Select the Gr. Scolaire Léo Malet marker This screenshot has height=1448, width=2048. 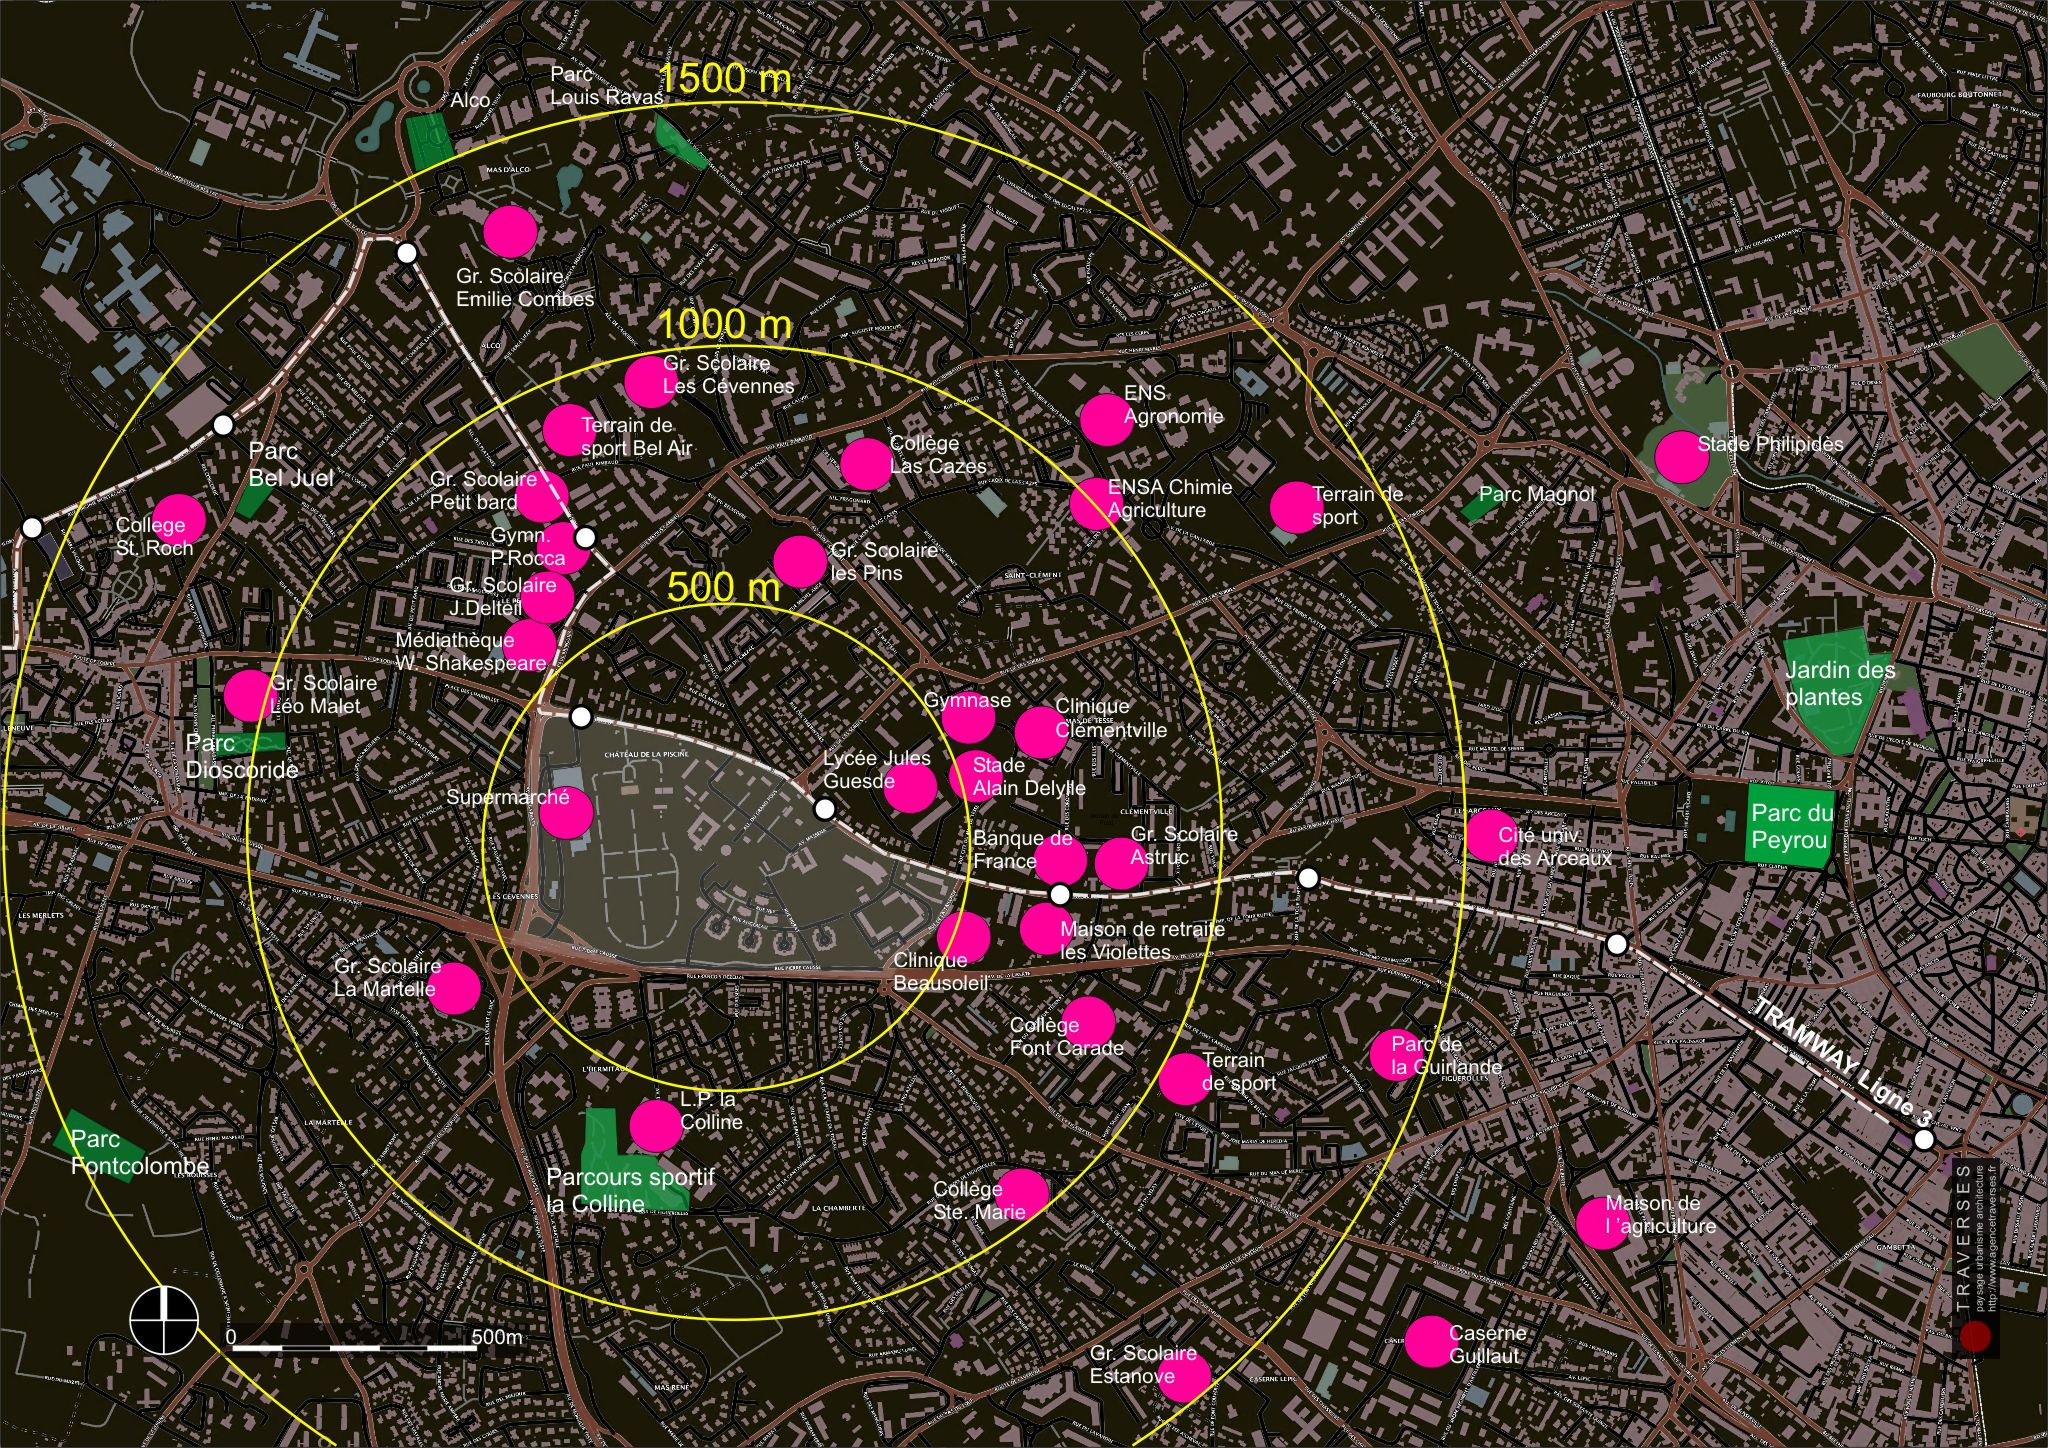250,696
